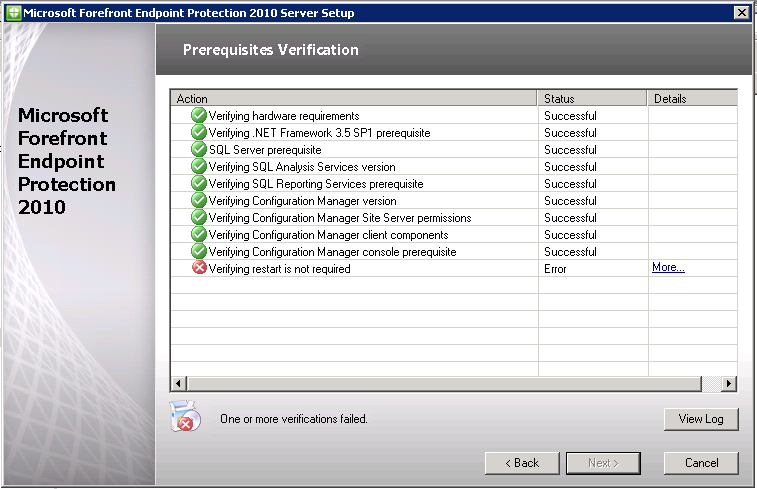Screen dimensions: 757x489
Task: Select row Verifying restart is not required
Action: pyautogui.click(x=454, y=268)
